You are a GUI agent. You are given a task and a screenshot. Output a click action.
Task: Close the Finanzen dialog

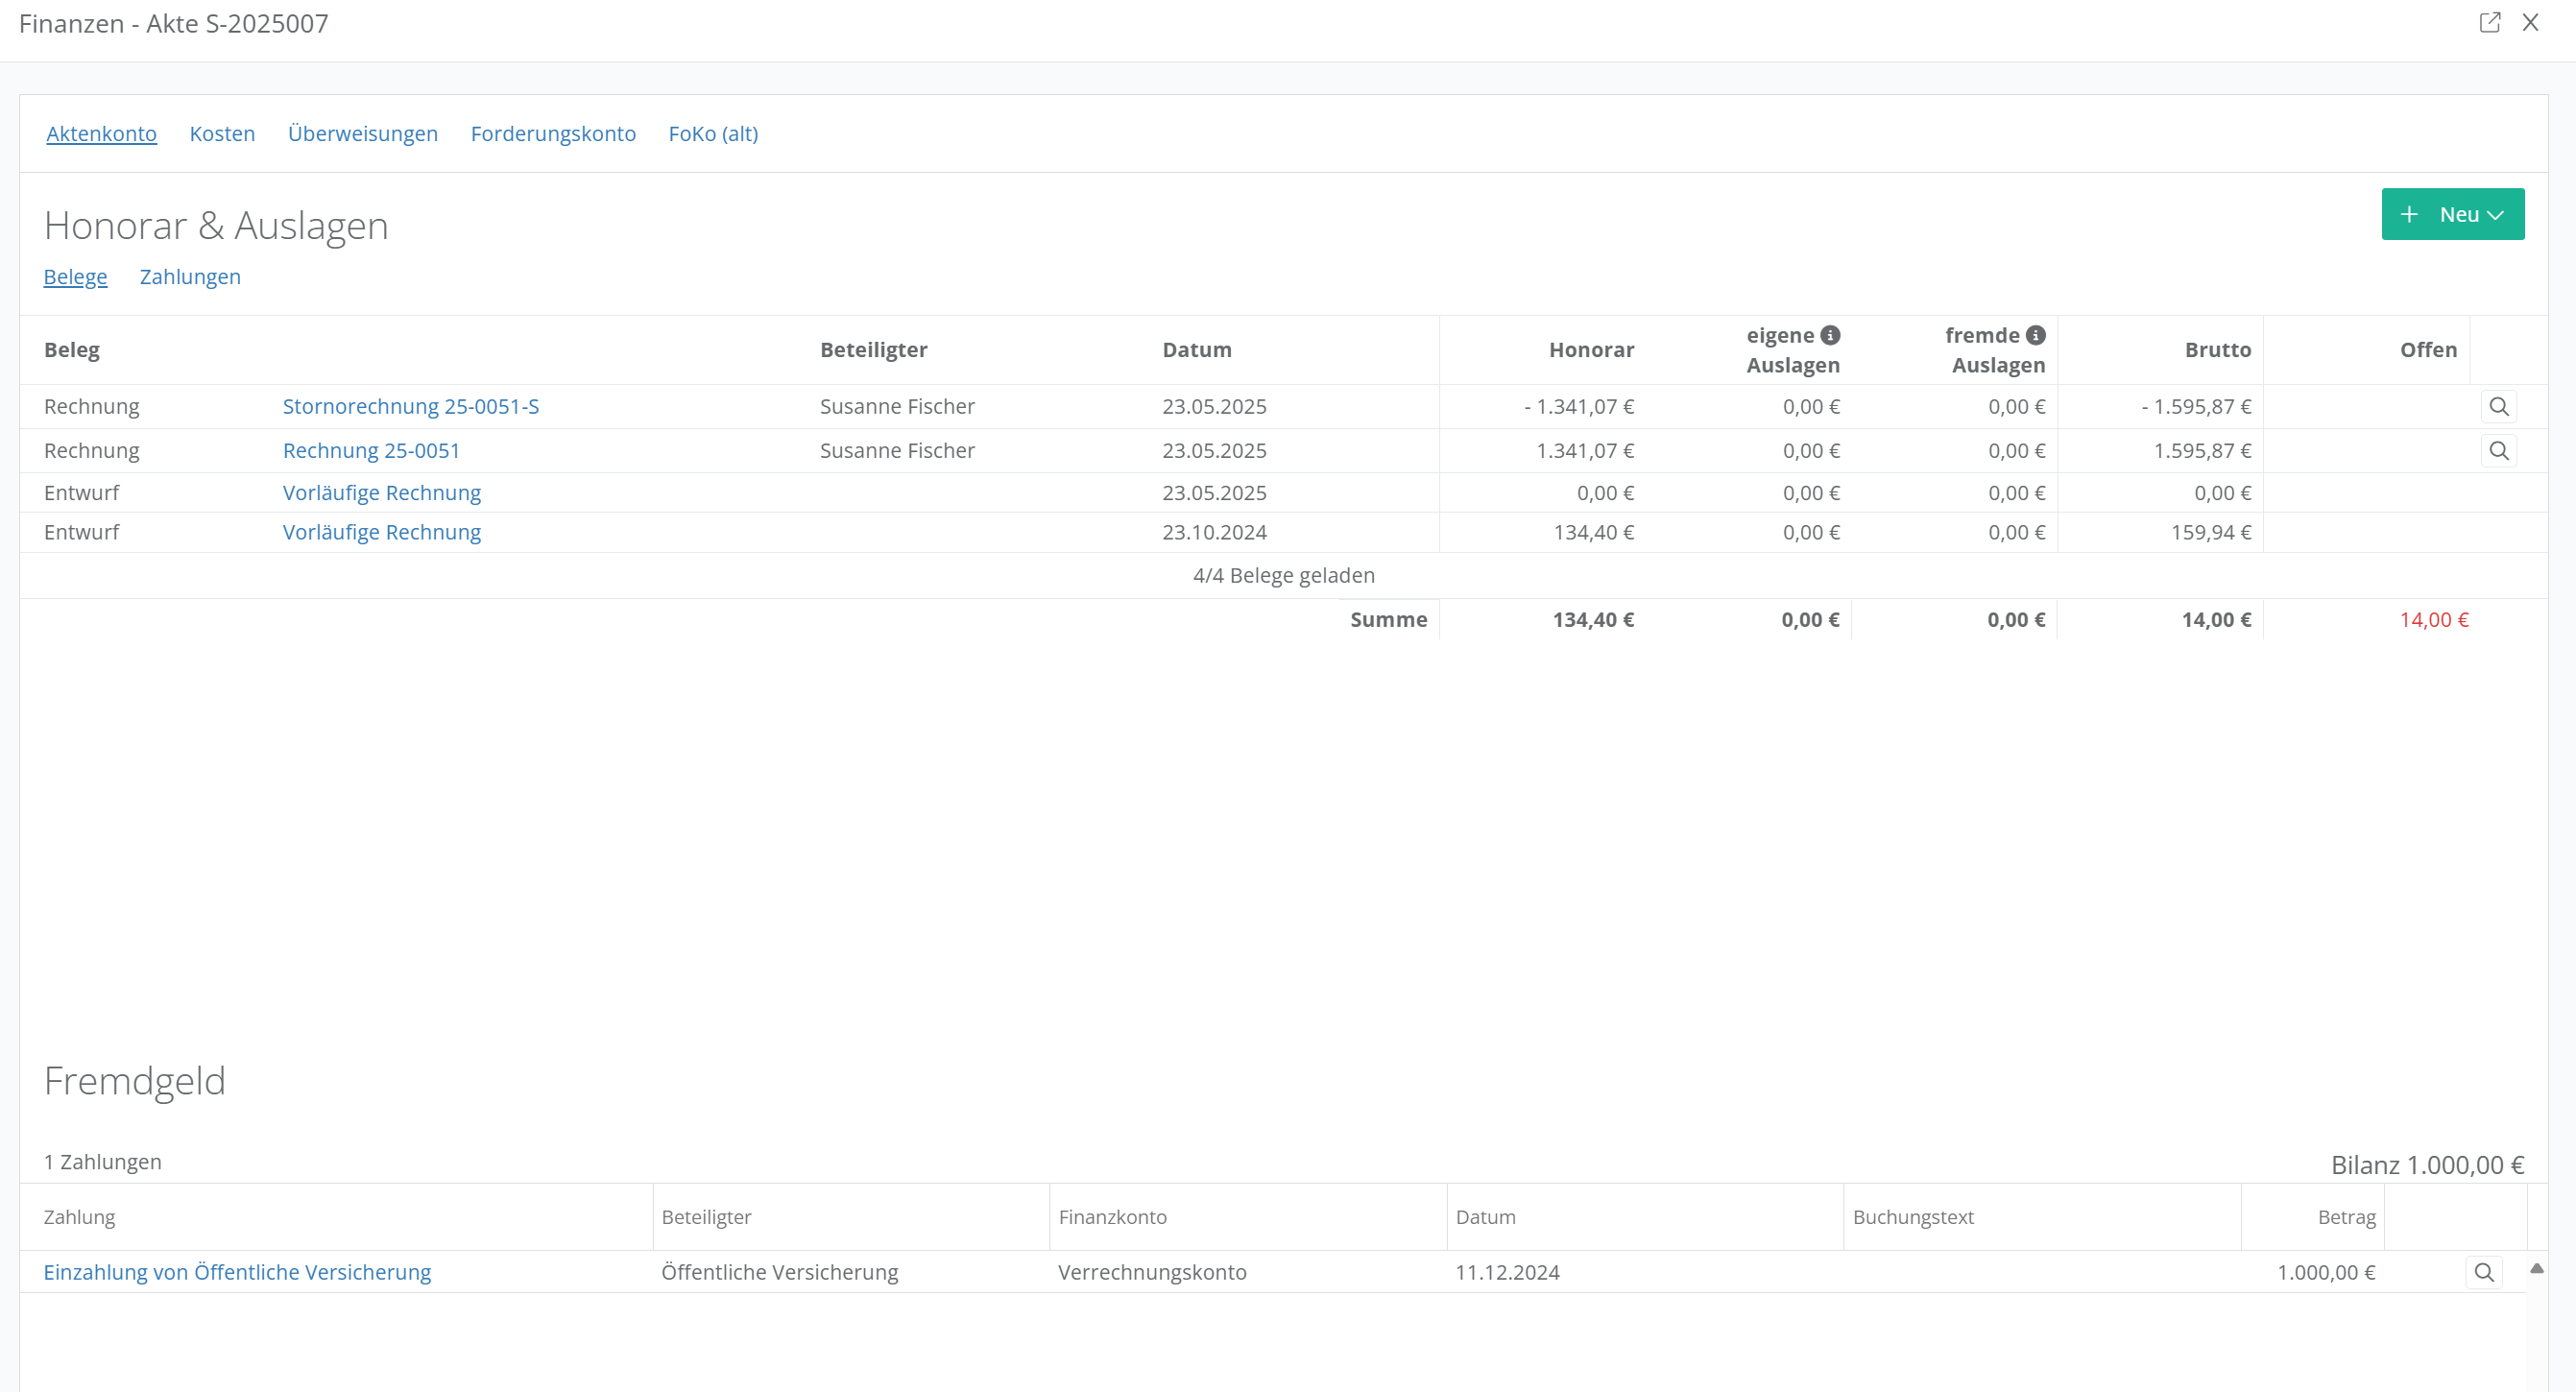(2531, 22)
